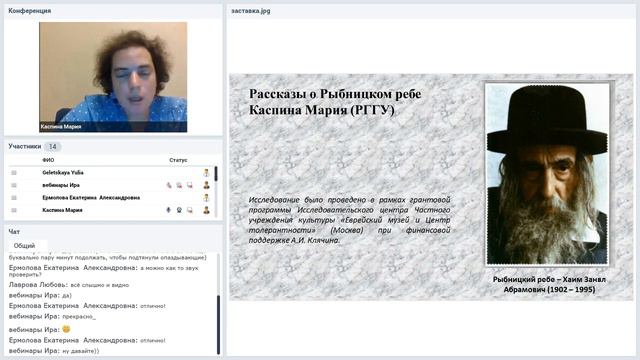Click chat message 'всё слышно и видно'
The height and width of the screenshot is (360, 640).
coord(100,285)
